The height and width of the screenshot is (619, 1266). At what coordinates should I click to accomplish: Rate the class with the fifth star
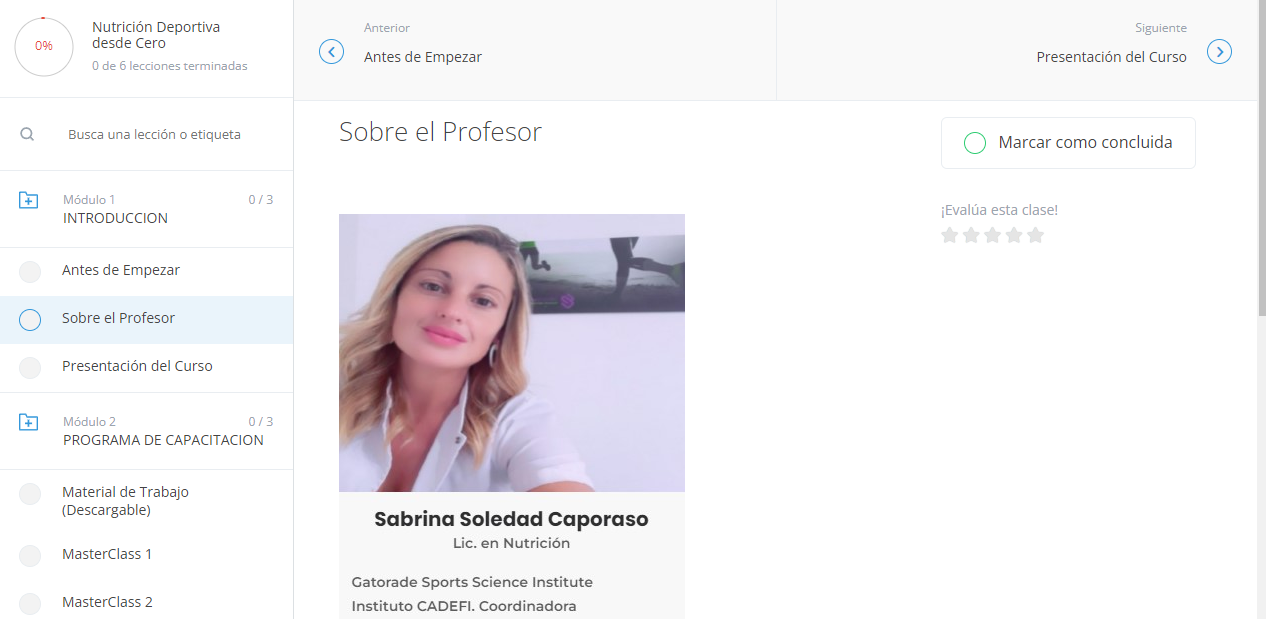[x=1035, y=235]
